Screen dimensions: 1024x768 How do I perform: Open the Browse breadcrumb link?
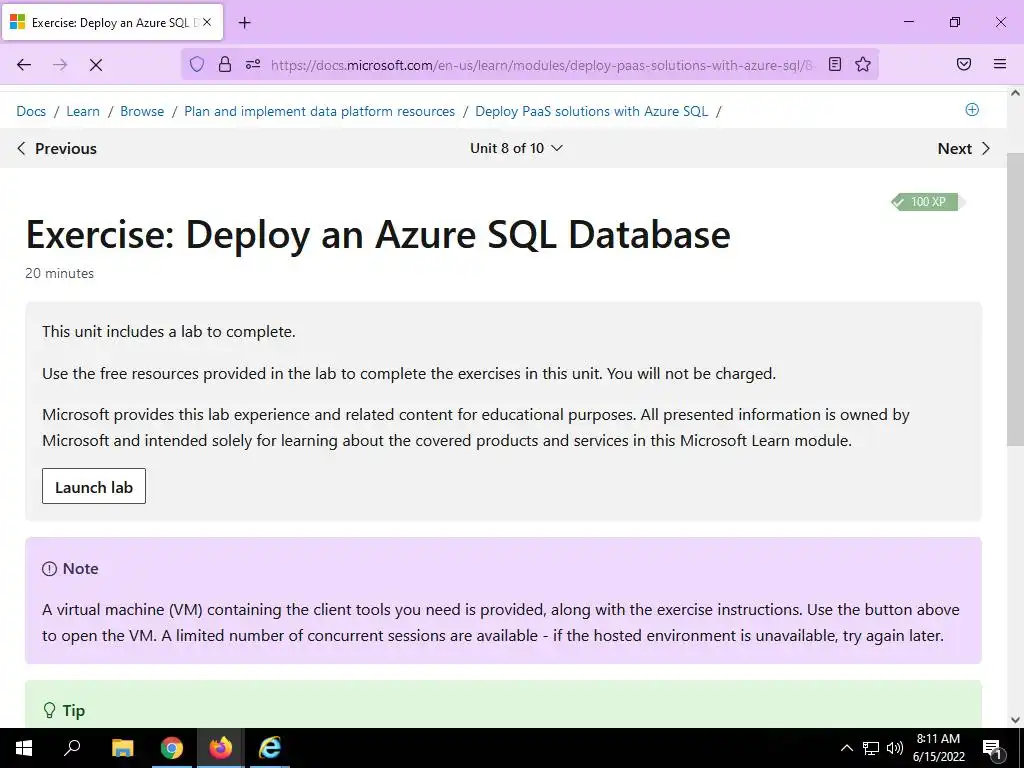tap(142, 111)
